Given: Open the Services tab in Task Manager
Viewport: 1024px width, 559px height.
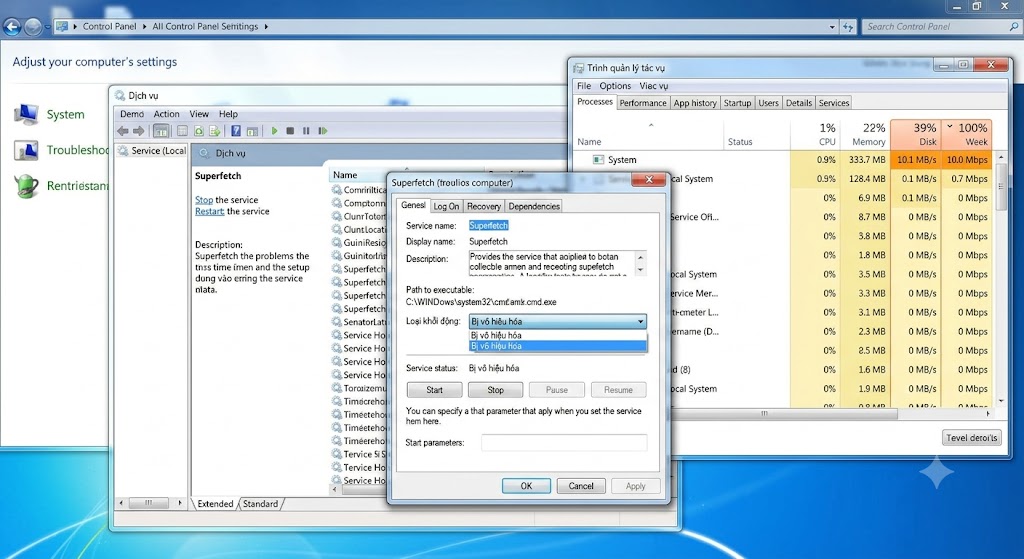Looking at the screenshot, I should [834, 103].
